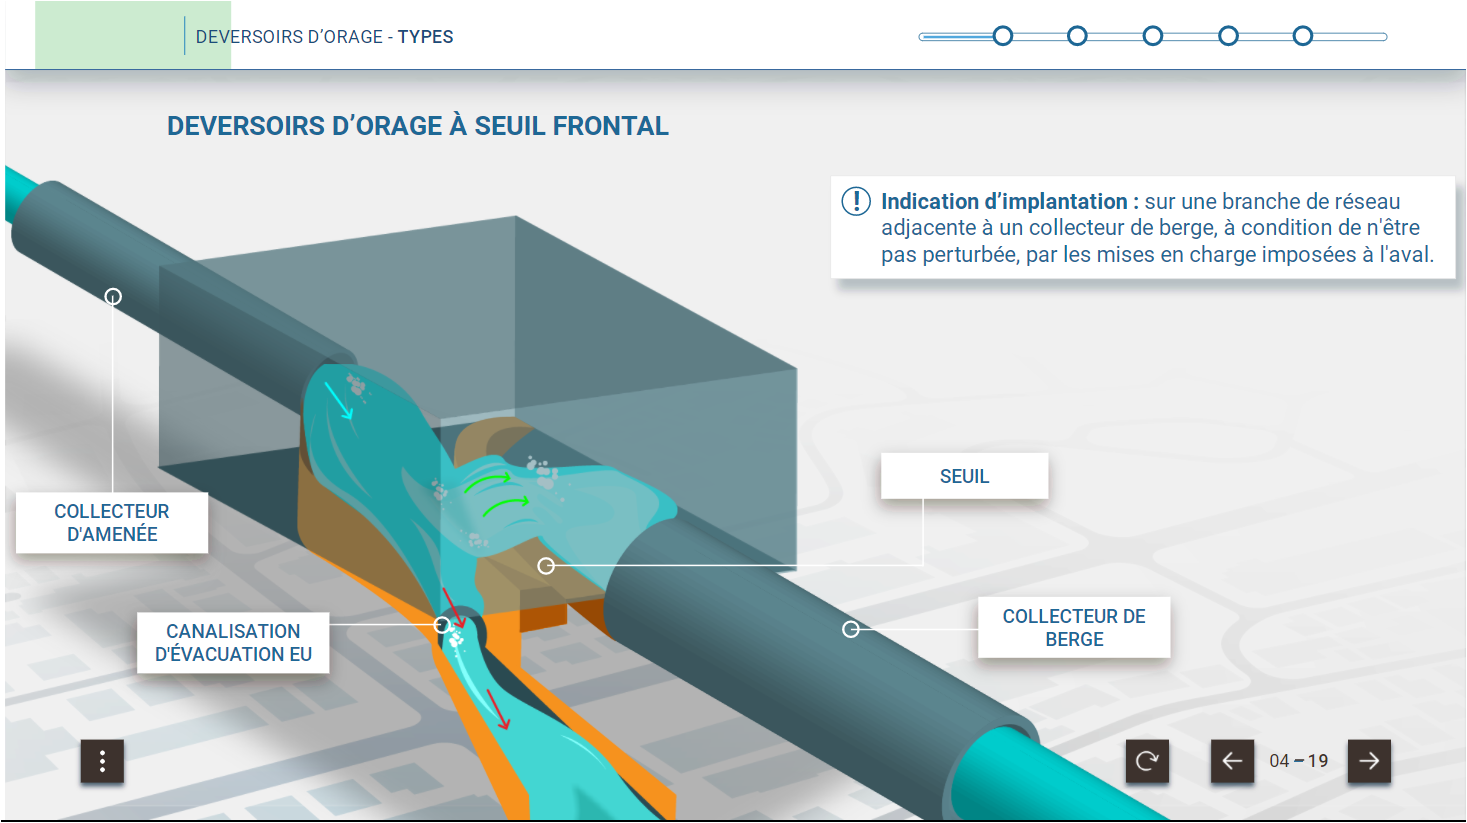The image size is (1467, 823).
Task: Click hotspot circle on collecteur de berge
Action: click(851, 629)
